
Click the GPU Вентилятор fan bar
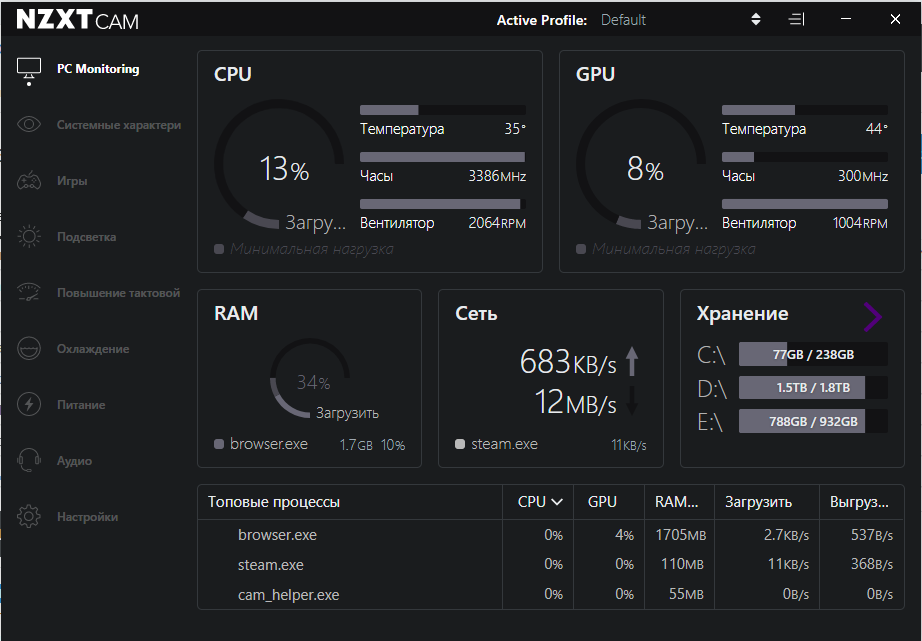[x=804, y=204]
